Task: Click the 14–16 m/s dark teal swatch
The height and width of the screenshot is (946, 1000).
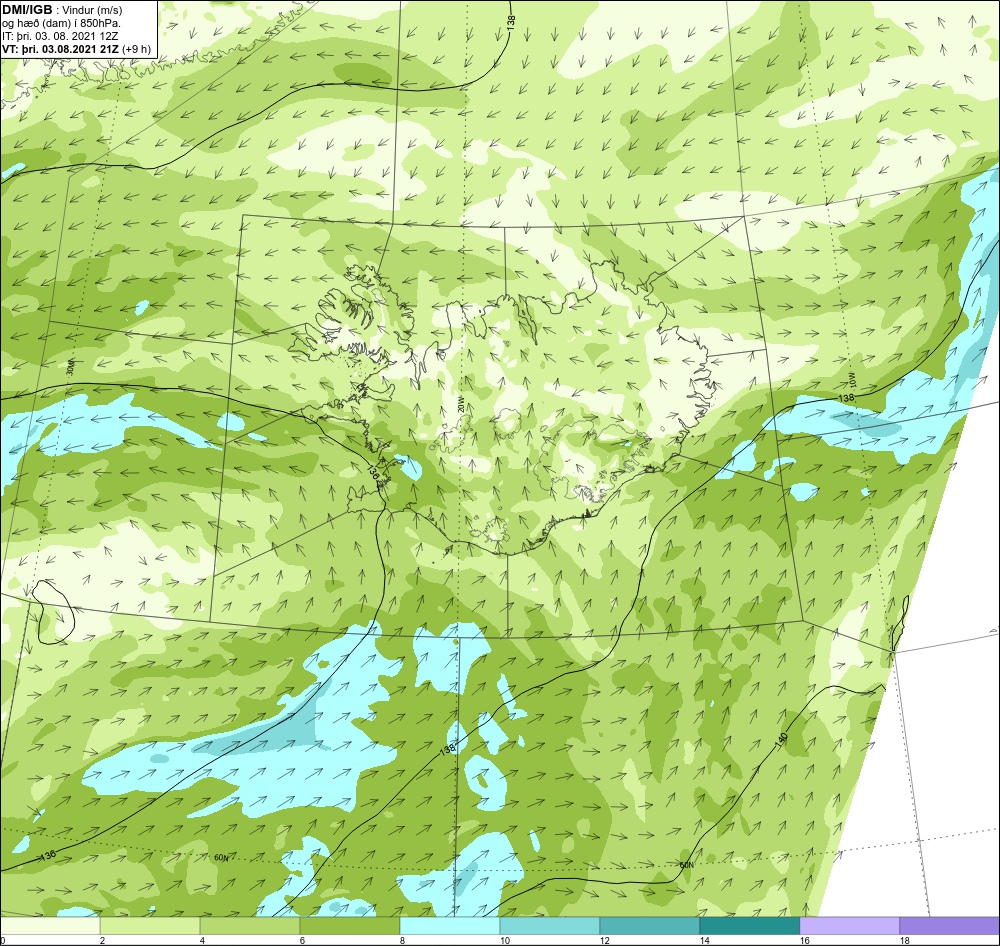Action: (x=749, y=925)
